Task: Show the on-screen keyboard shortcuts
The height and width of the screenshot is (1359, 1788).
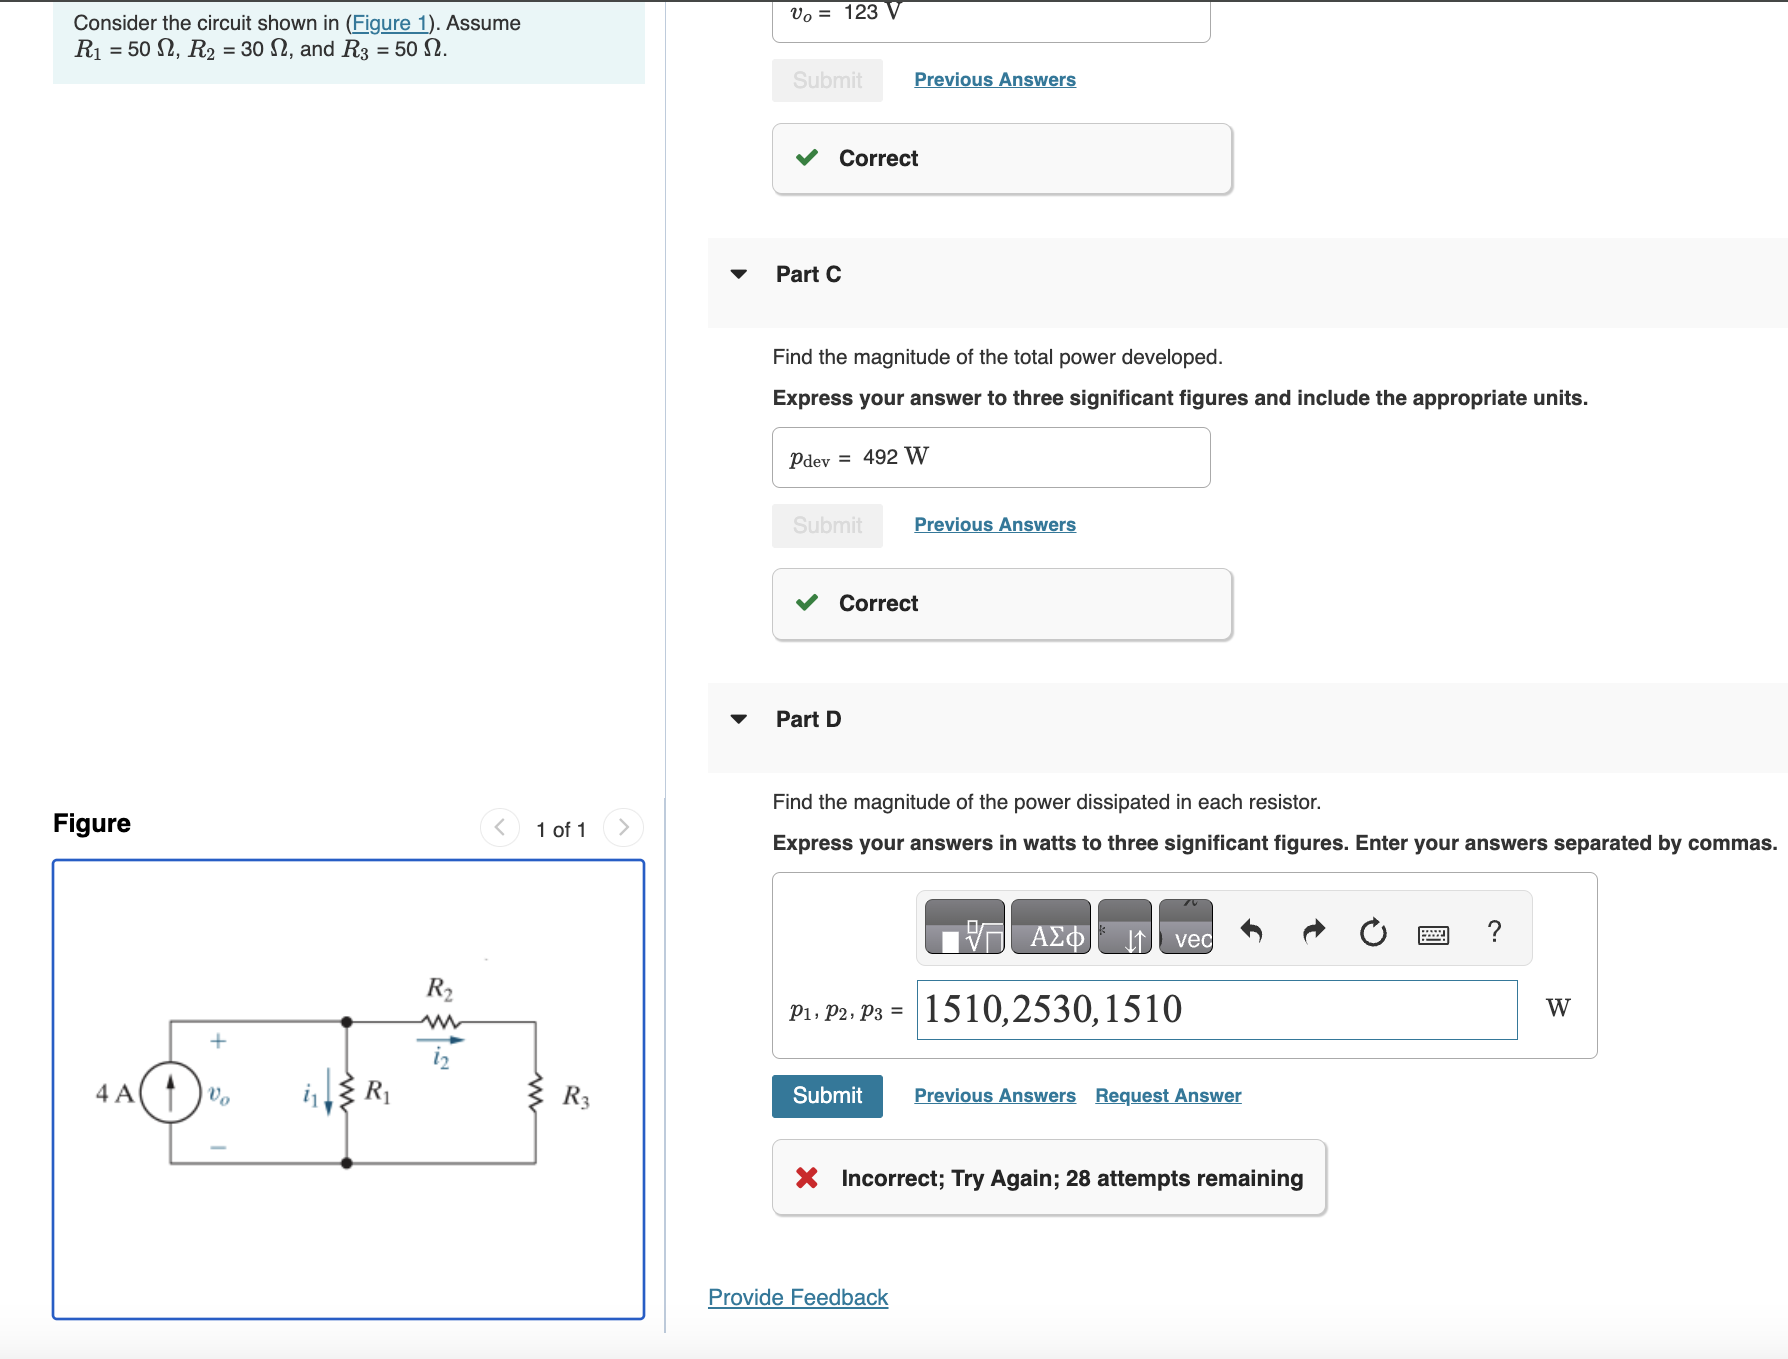Action: coord(1432,932)
